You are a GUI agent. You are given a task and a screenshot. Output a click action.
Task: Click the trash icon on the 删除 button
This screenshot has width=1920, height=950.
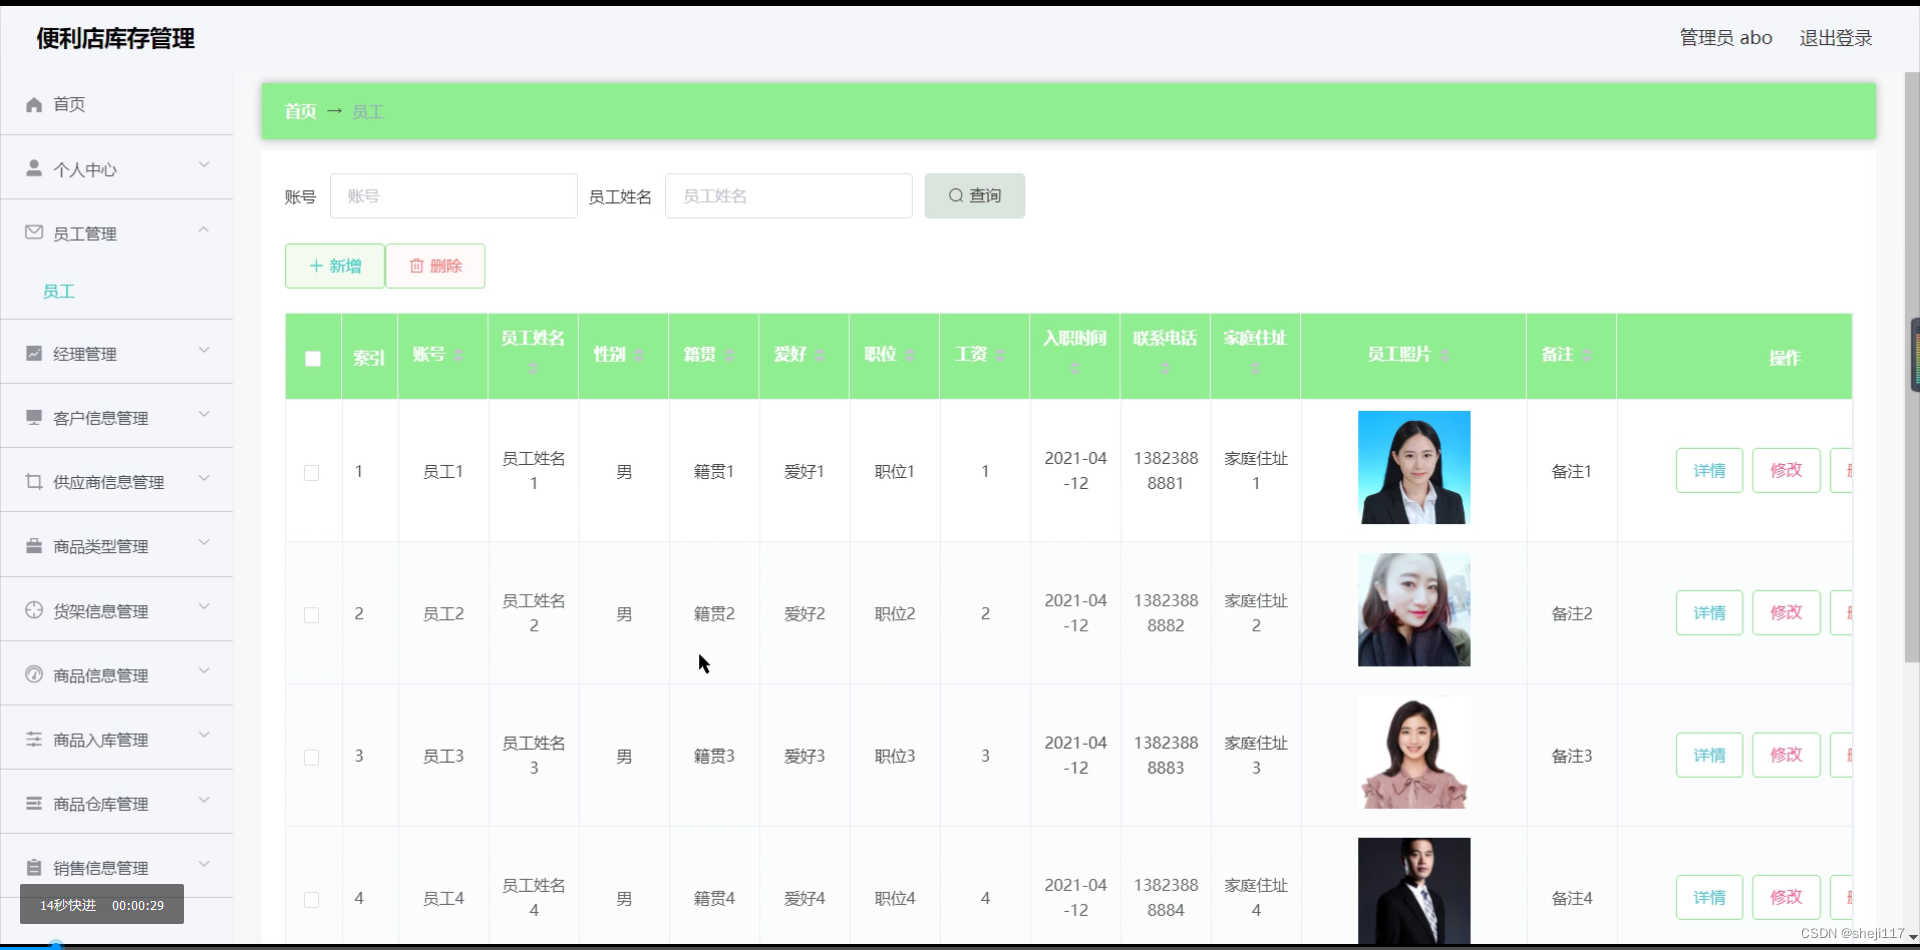click(x=417, y=266)
